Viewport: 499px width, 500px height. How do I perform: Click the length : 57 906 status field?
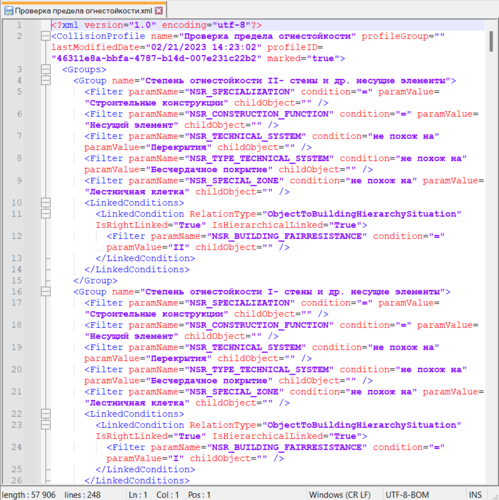pos(29,495)
